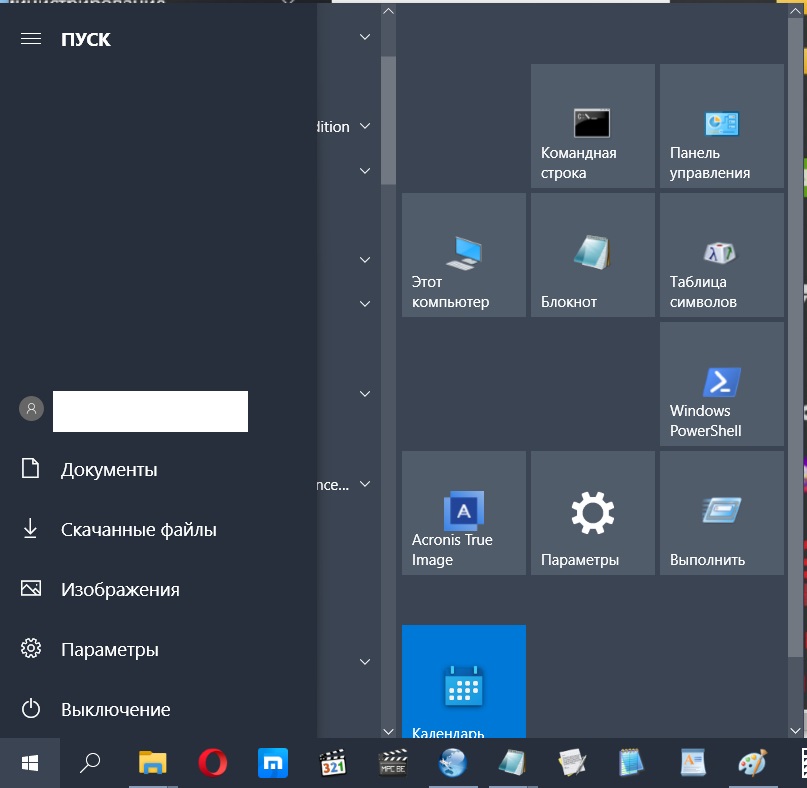
Task: Click the ПУСК heading
Action: click(x=85, y=40)
